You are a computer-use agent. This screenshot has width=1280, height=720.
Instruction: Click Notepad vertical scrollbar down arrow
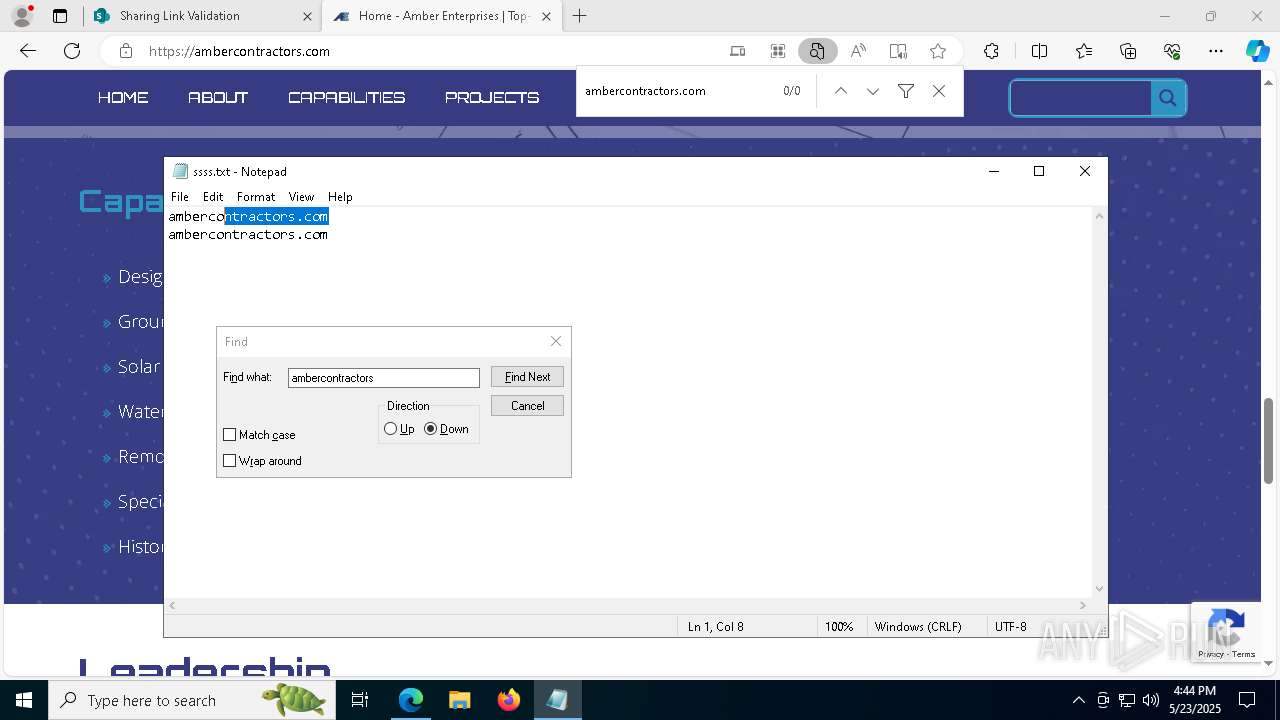tap(1100, 589)
